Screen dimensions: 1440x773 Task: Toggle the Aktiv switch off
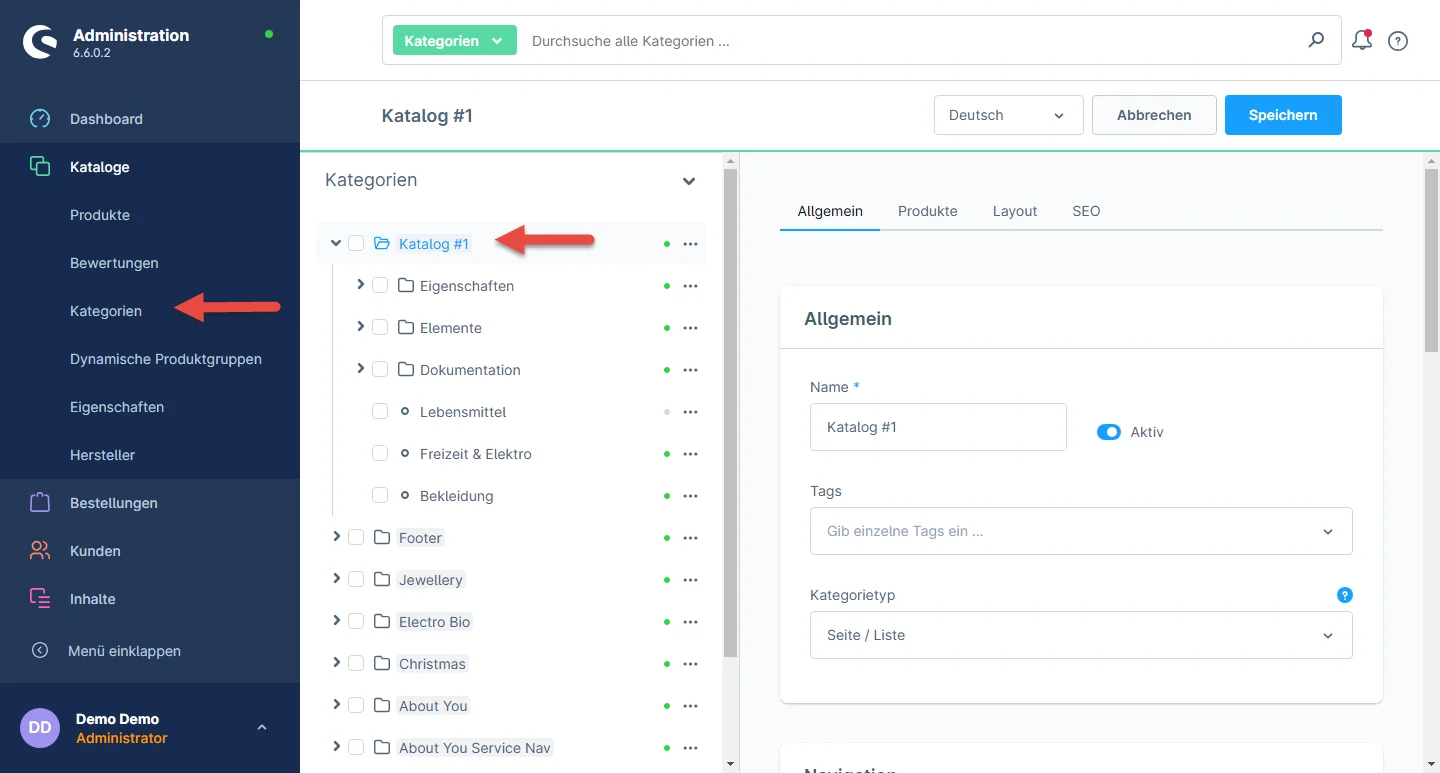pos(1108,432)
